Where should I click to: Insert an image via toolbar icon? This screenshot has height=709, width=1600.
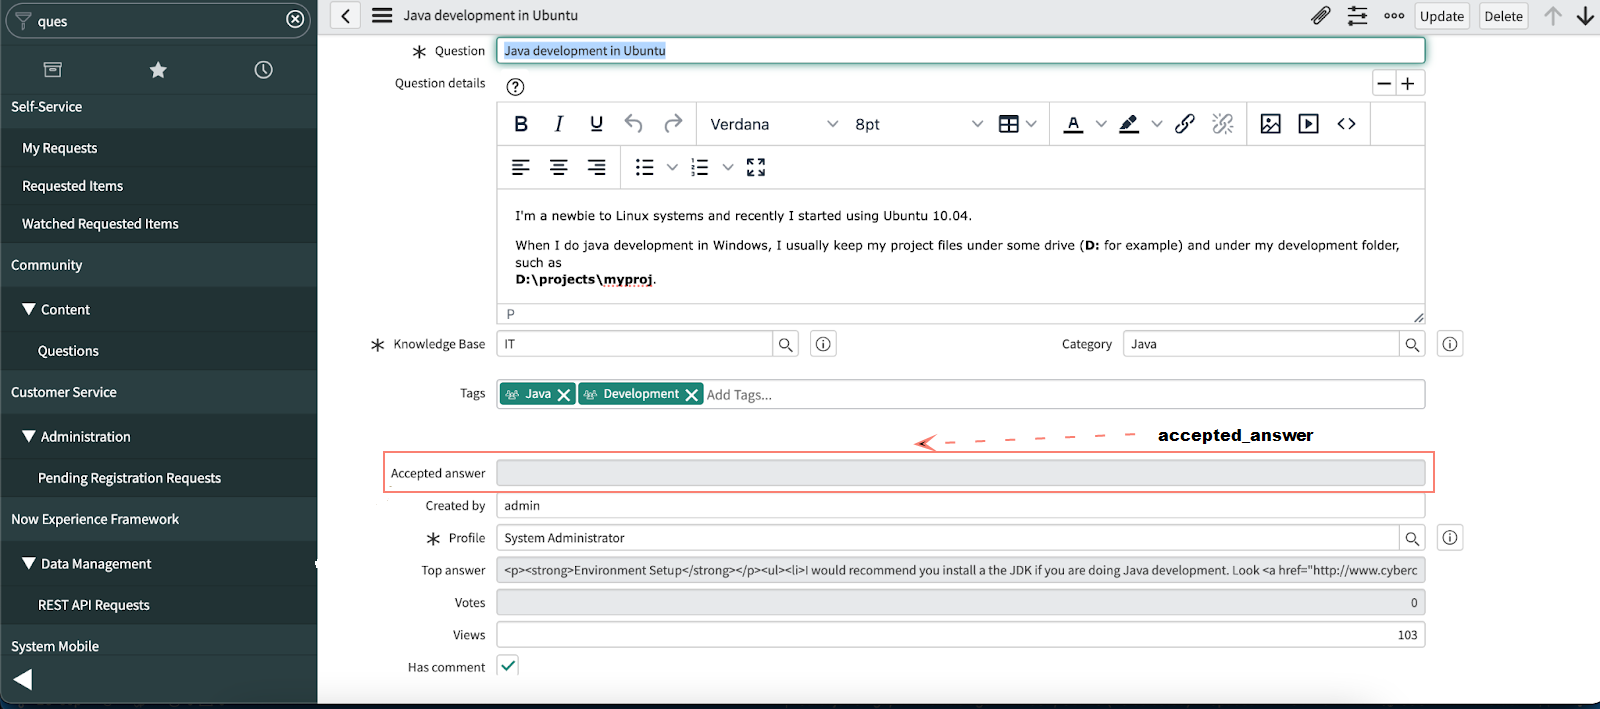(1270, 124)
